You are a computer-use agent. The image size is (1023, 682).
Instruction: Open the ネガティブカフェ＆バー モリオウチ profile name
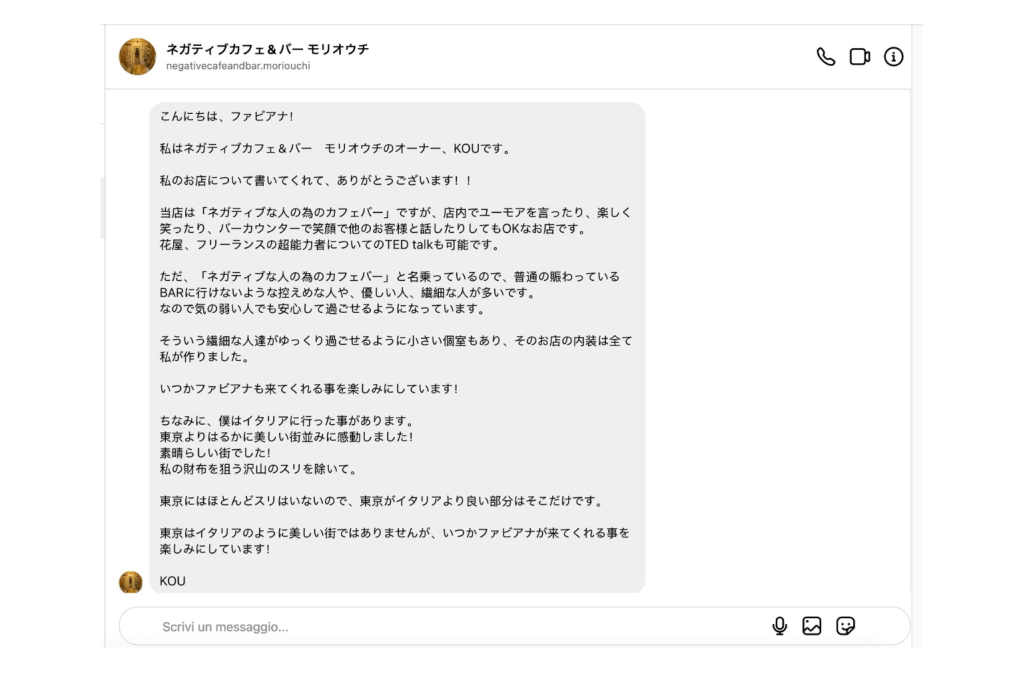pos(268,49)
